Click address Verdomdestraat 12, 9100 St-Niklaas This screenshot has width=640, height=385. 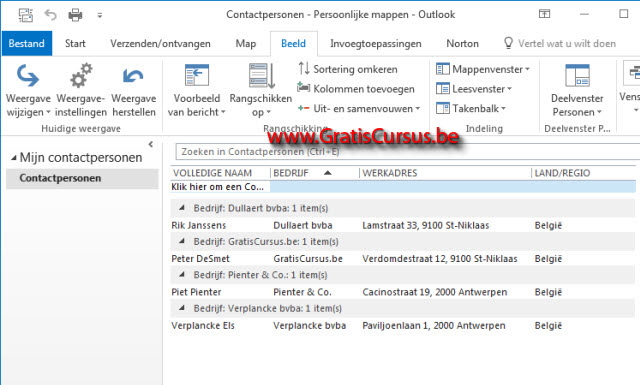[x=440, y=259]
